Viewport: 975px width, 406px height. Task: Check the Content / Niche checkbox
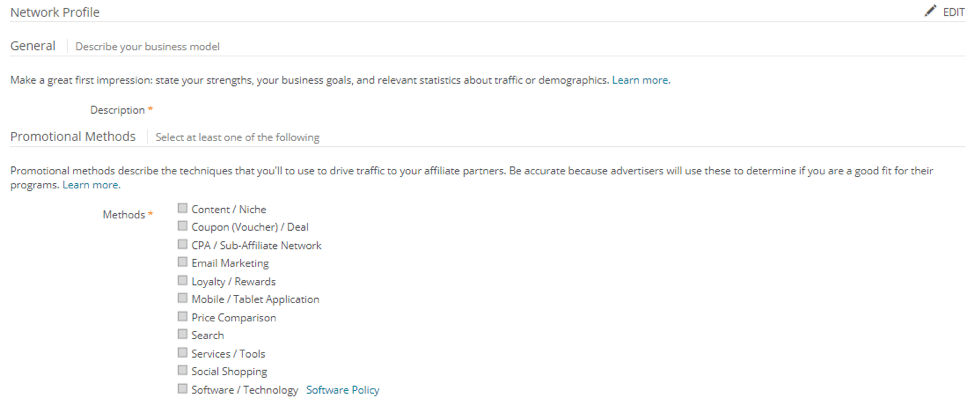pos(183,209)
